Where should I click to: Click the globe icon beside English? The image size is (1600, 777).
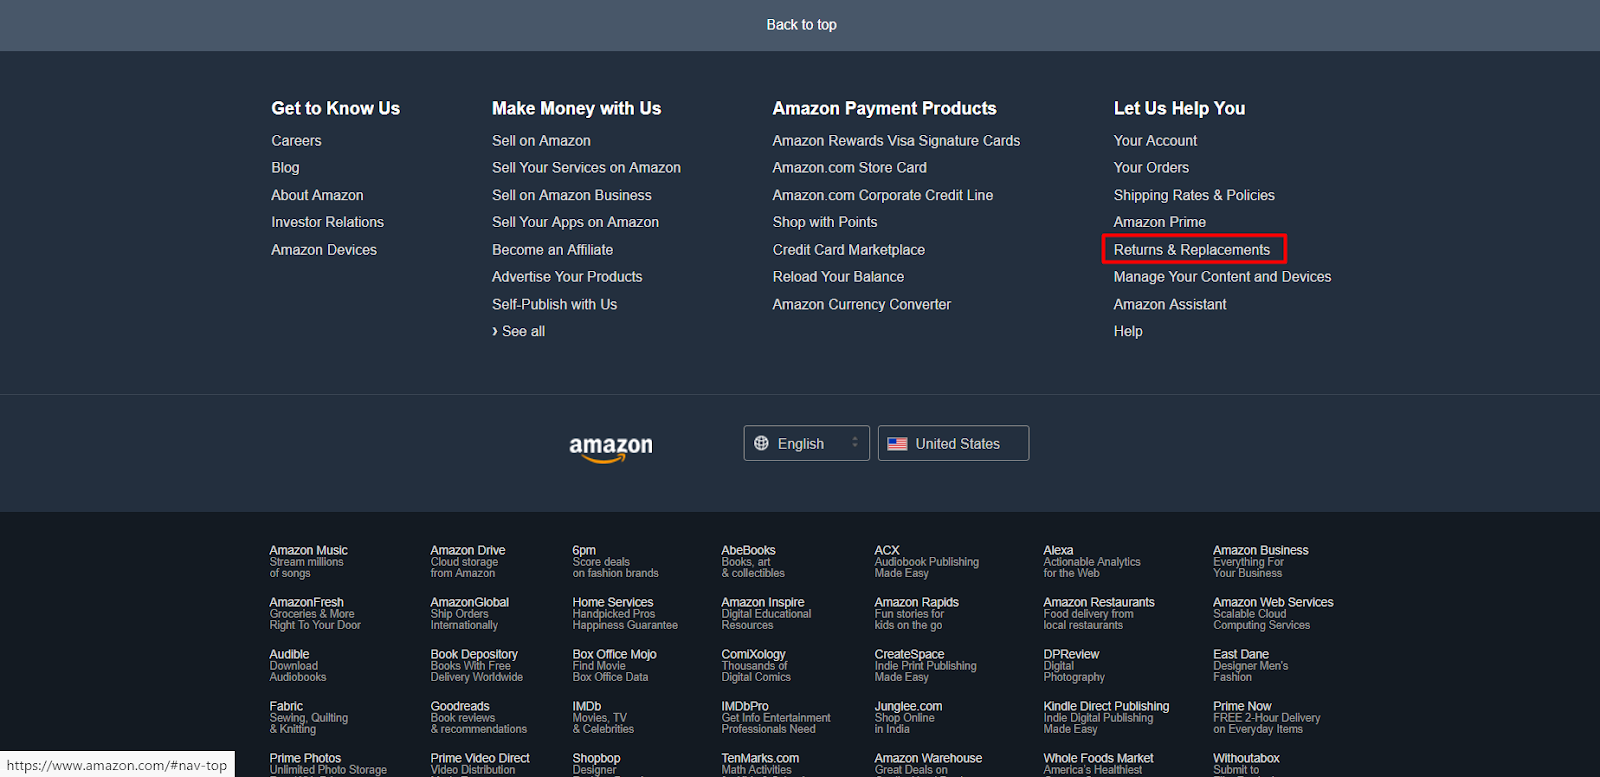point(762,443)
